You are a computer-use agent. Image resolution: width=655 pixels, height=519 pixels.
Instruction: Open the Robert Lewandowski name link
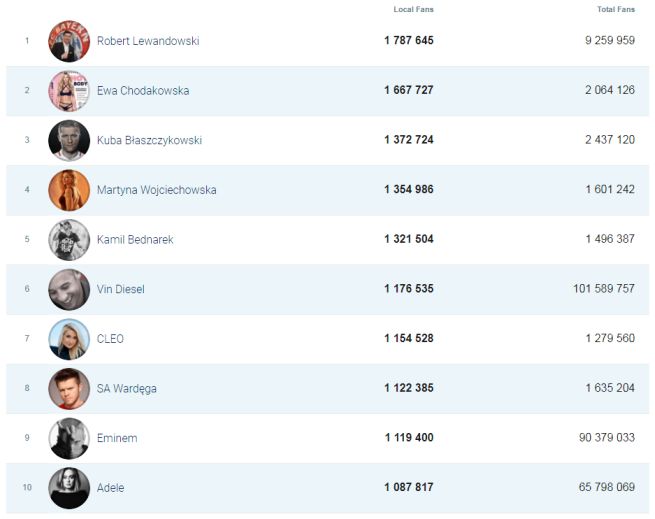click(147, 41)
